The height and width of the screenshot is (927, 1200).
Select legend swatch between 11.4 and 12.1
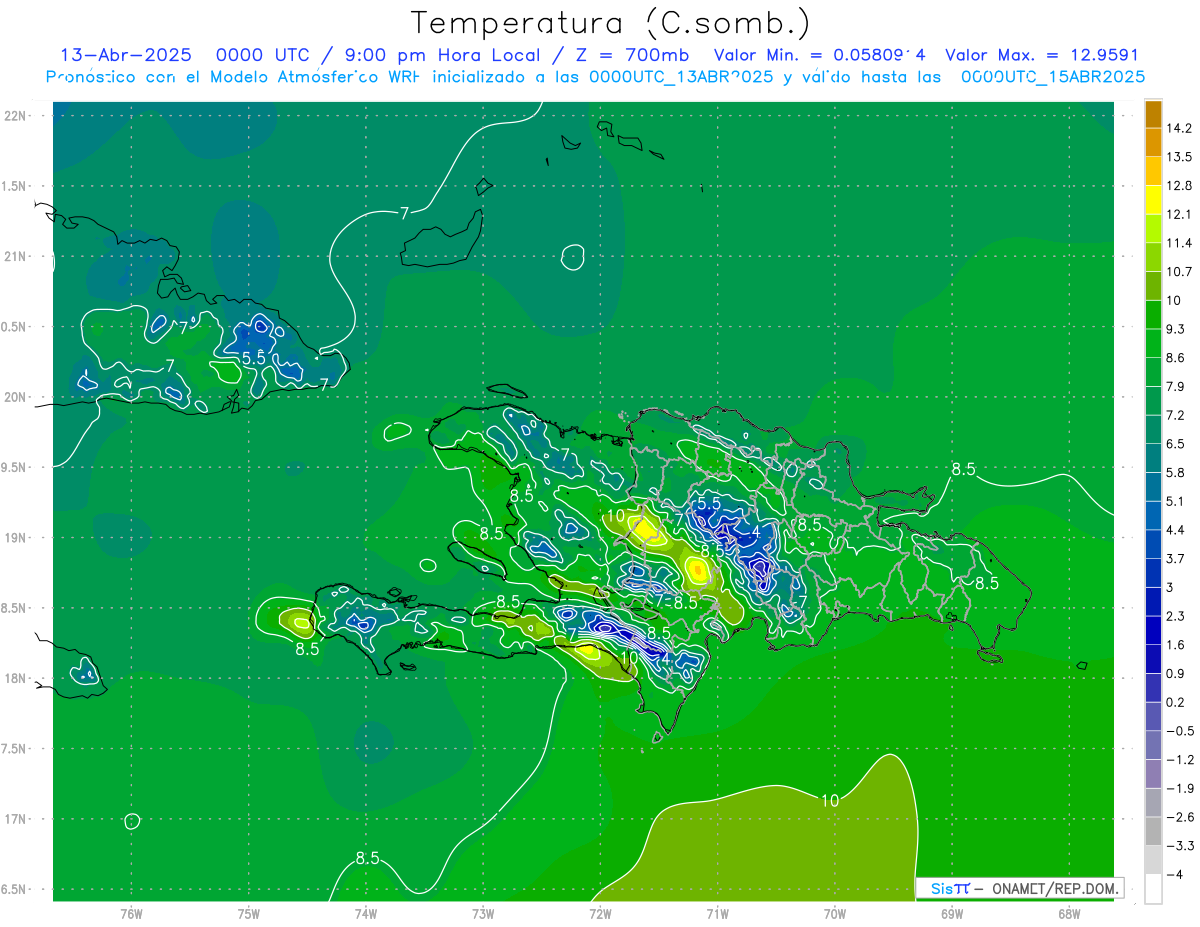click(1153, 228)
